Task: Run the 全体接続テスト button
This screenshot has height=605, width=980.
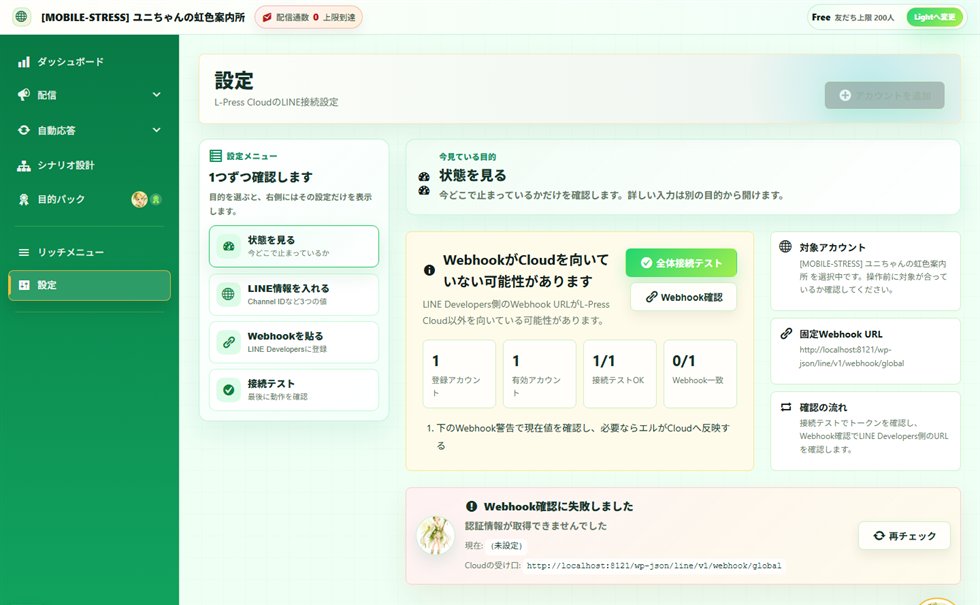Action: point(681,263)
